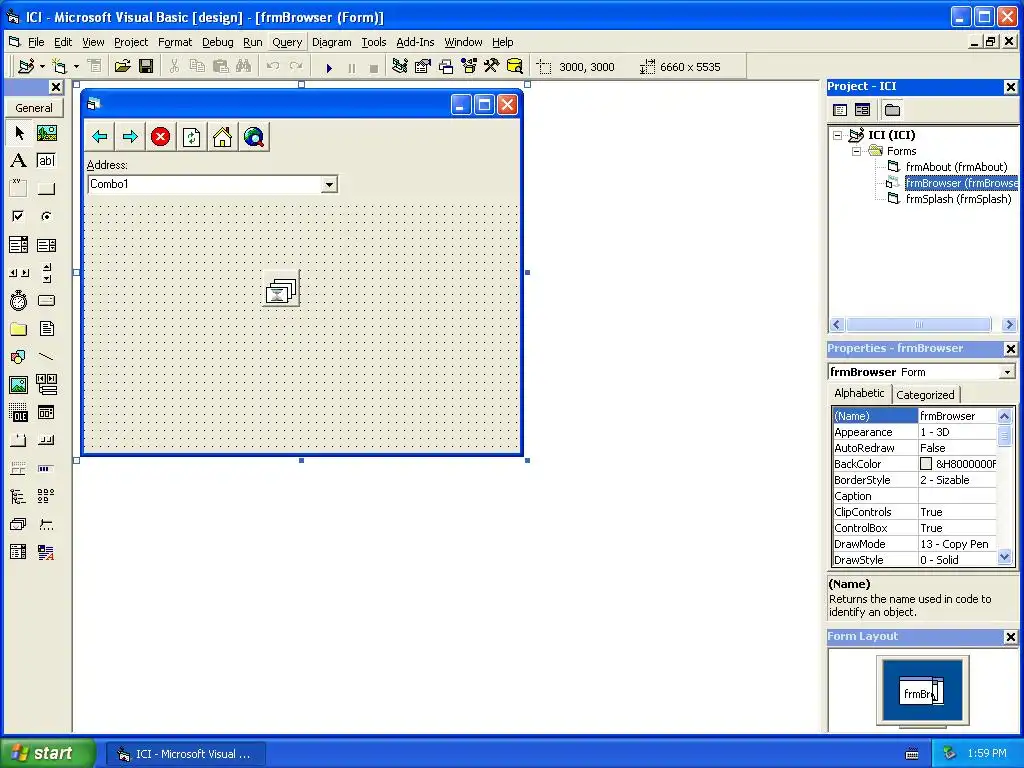
Task: Select the PictureBox control tool
Action: coord(46,133)
